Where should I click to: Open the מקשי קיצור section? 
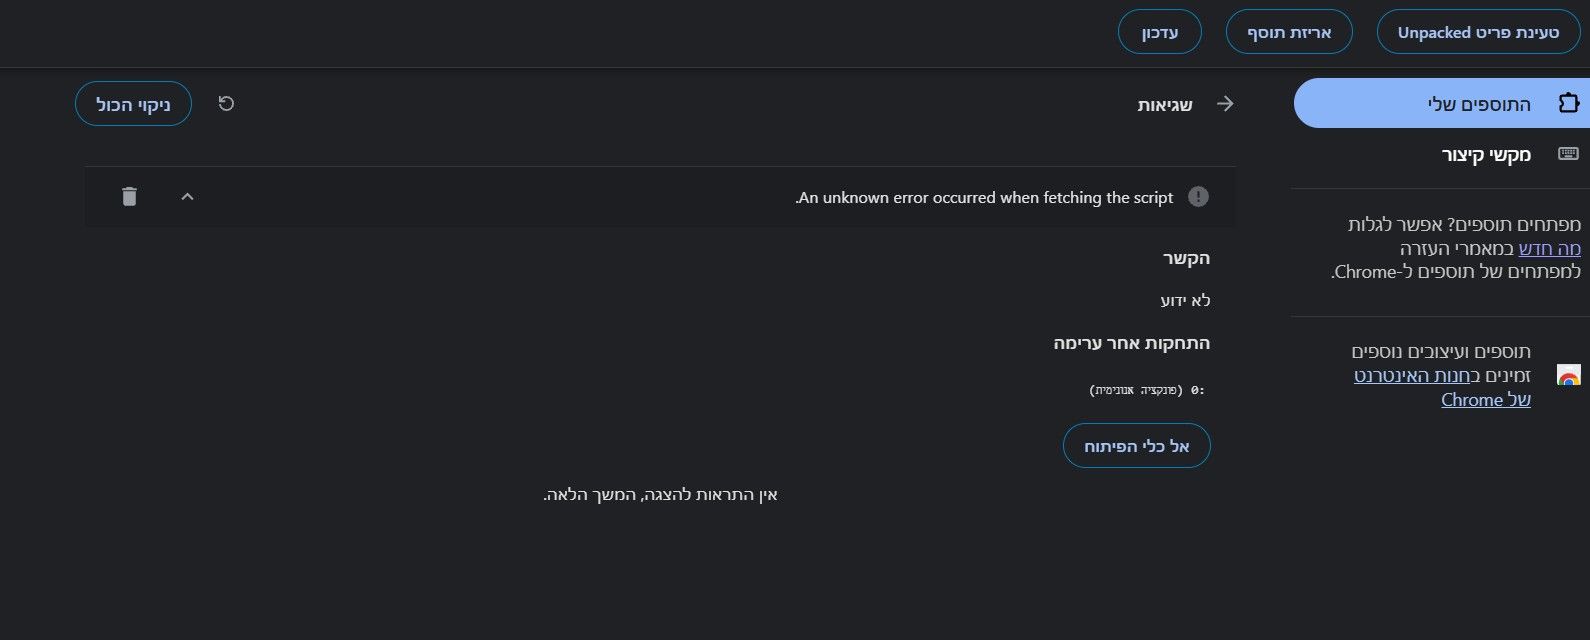(1441, 154)
